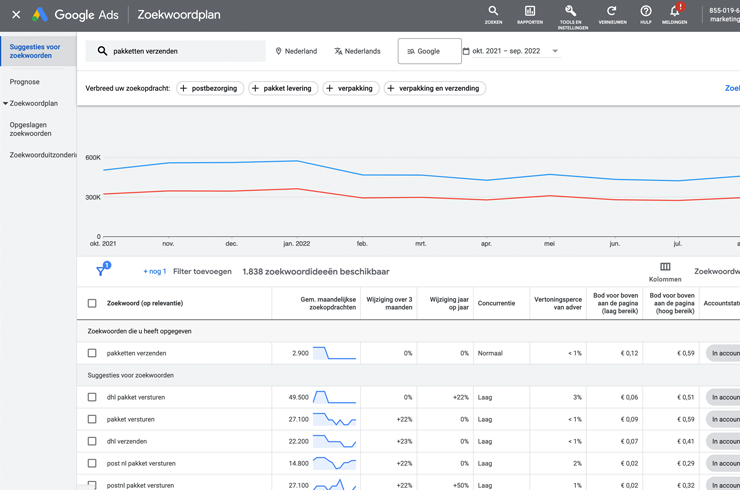Image resolution: width=740 pixels, height=490 pixels.
Task: Open the date range dropdown arrow
Action: coord(555,51)
